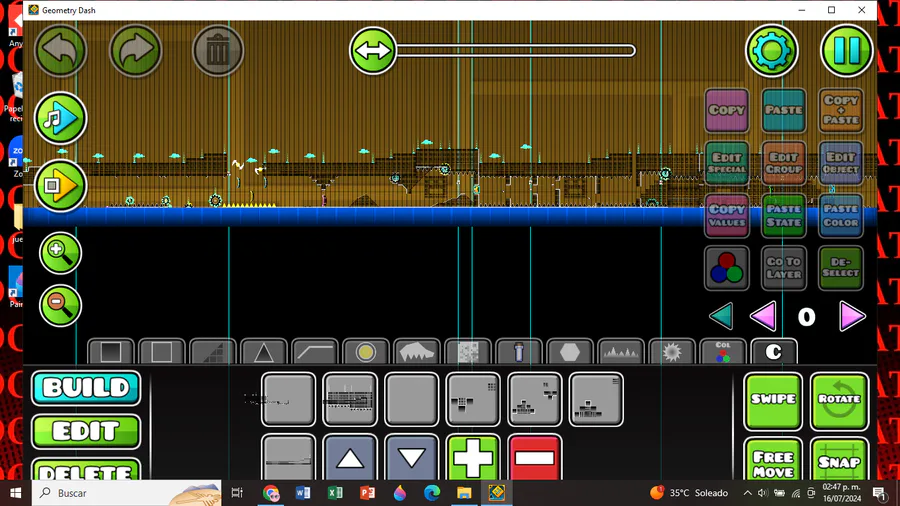Open Excel from the taskbar
Screen dimensions: 900x506
point(335,493)
